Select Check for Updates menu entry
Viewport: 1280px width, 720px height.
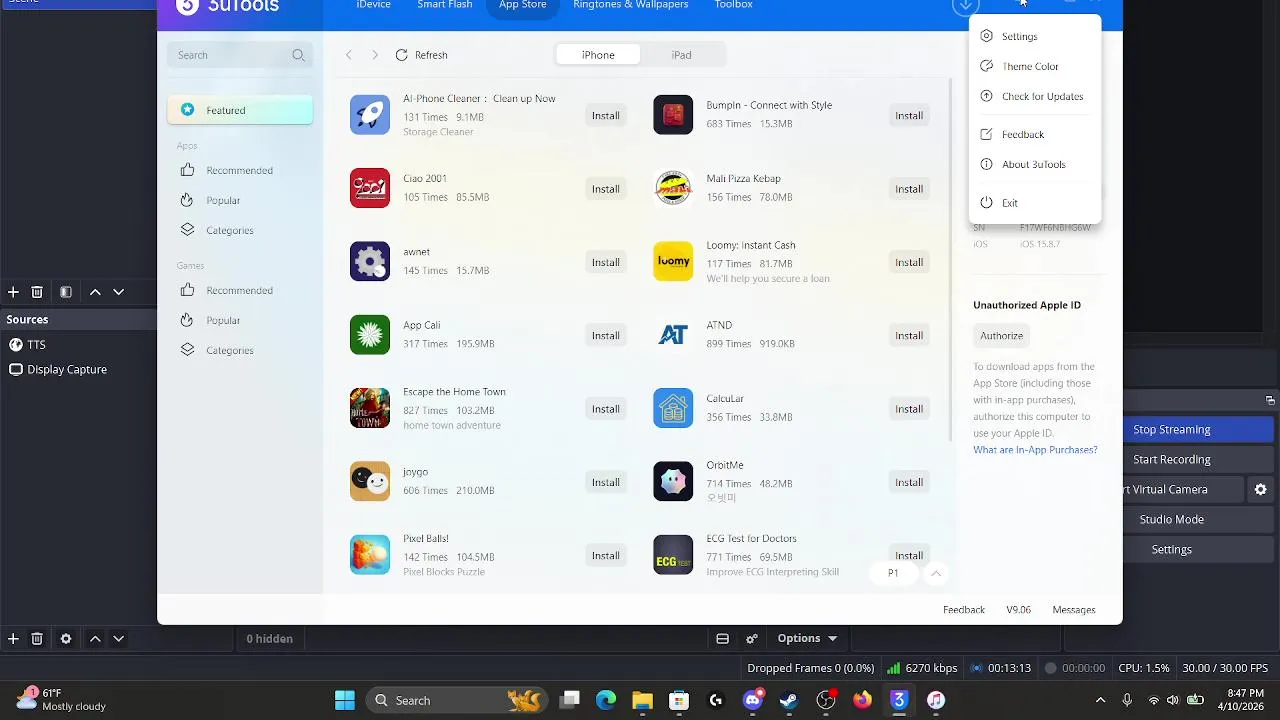click(1035, 96)
